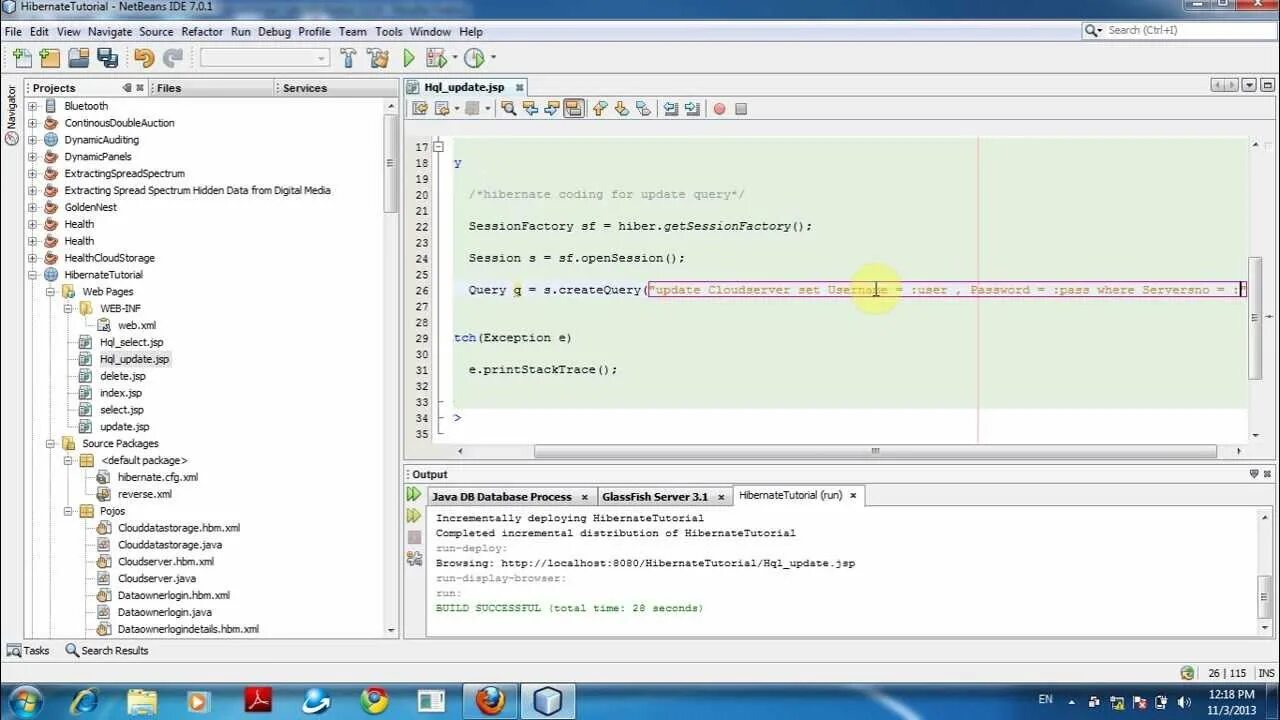Screen dimensions: 1280x720
Task: Toggle a bookmark on the current line
Action: point(643,108)
